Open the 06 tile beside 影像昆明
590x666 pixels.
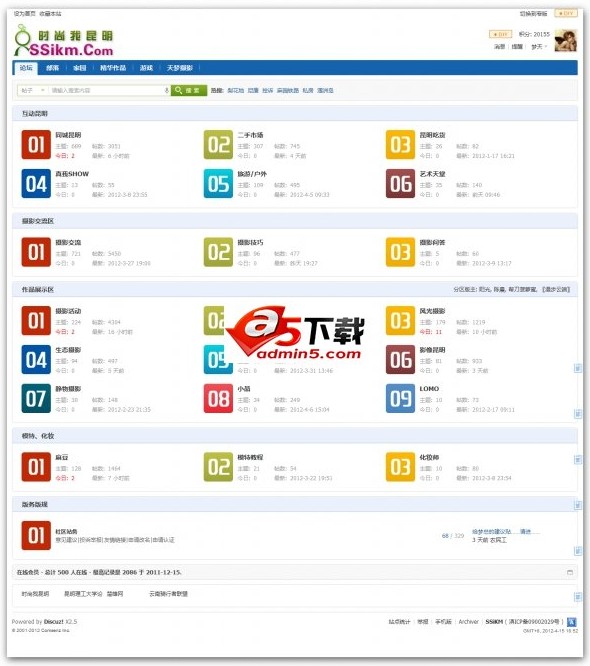coord(400,359)
